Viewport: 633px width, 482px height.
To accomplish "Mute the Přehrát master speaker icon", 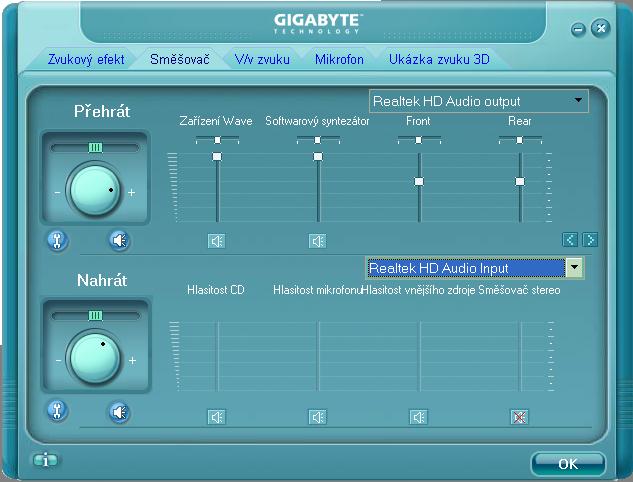I will (x=119, y=241).
